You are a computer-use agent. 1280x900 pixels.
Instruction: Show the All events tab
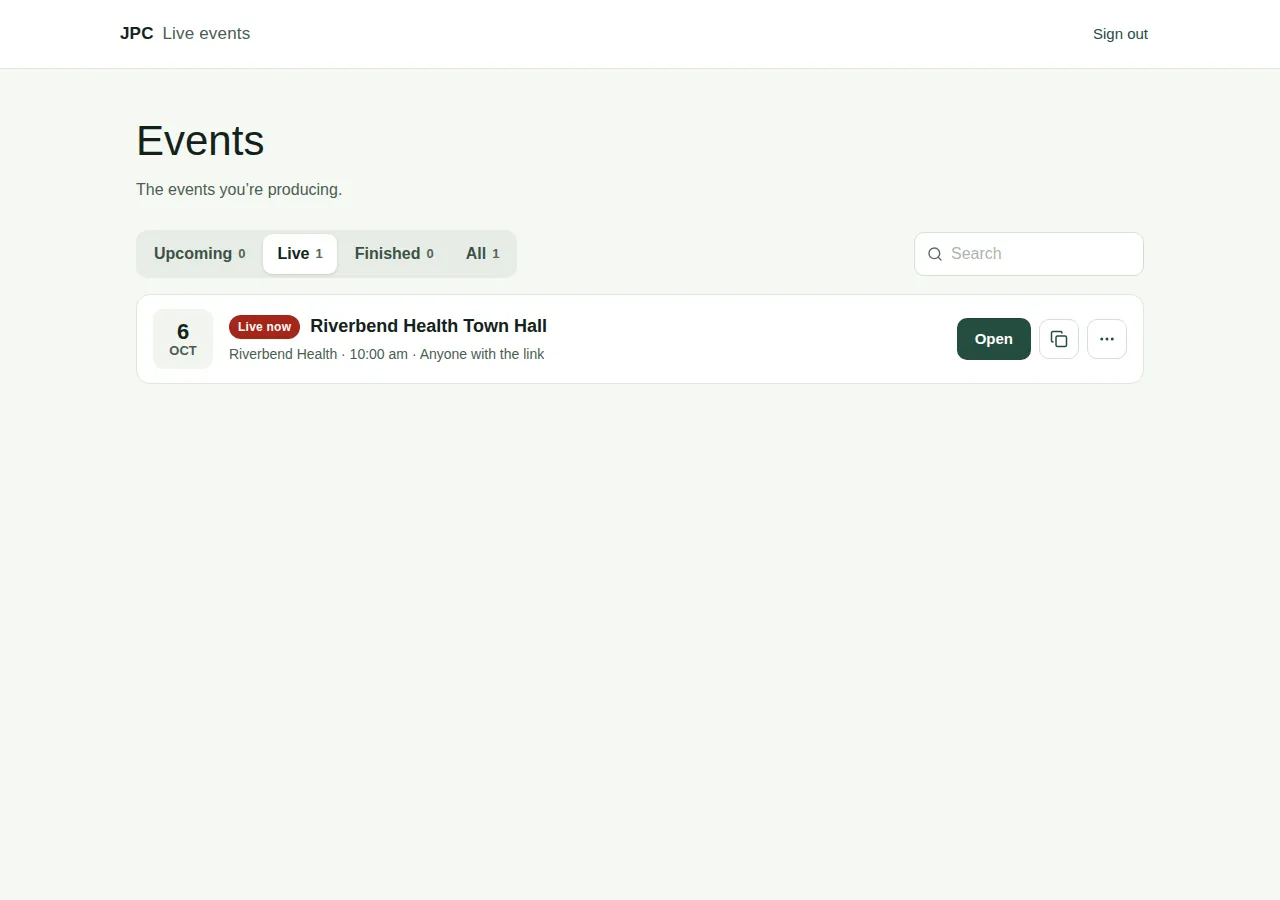482,254
